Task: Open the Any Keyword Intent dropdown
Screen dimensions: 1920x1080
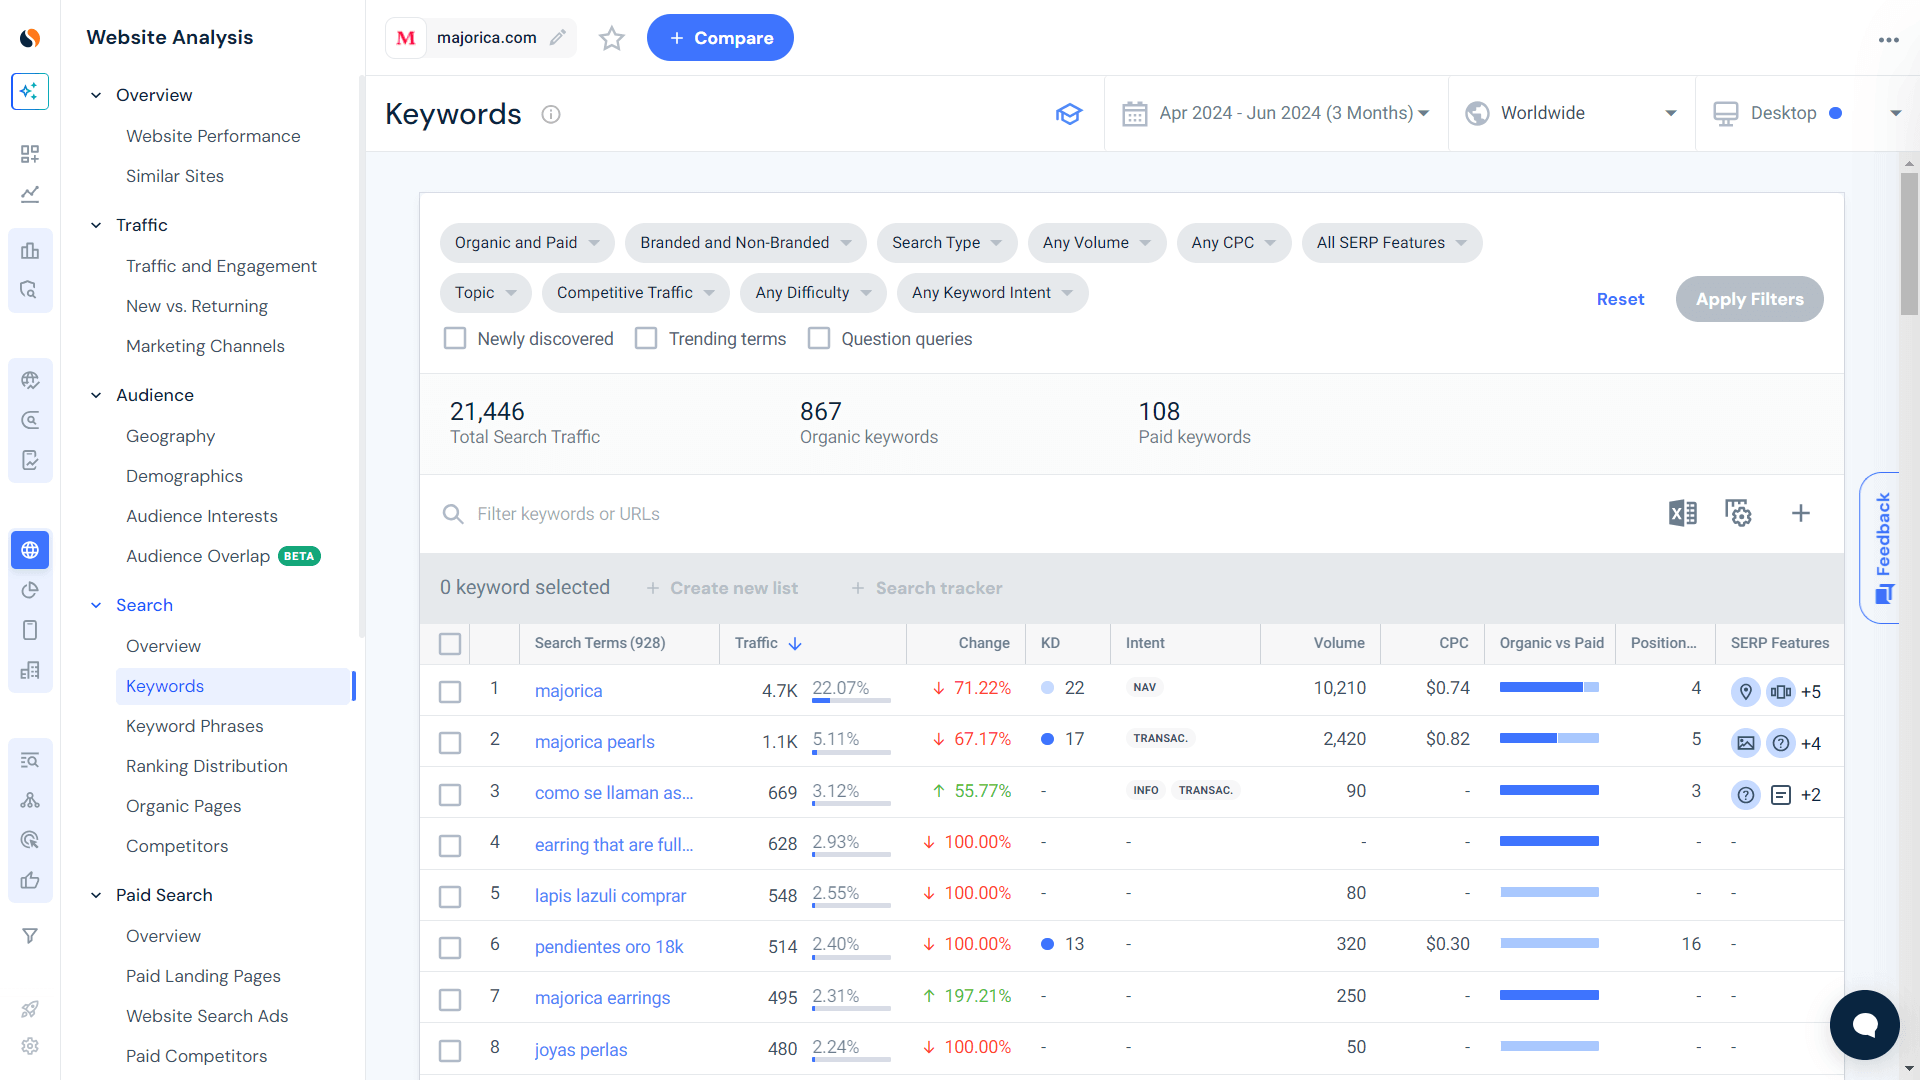Action: [x=992, y=293]
